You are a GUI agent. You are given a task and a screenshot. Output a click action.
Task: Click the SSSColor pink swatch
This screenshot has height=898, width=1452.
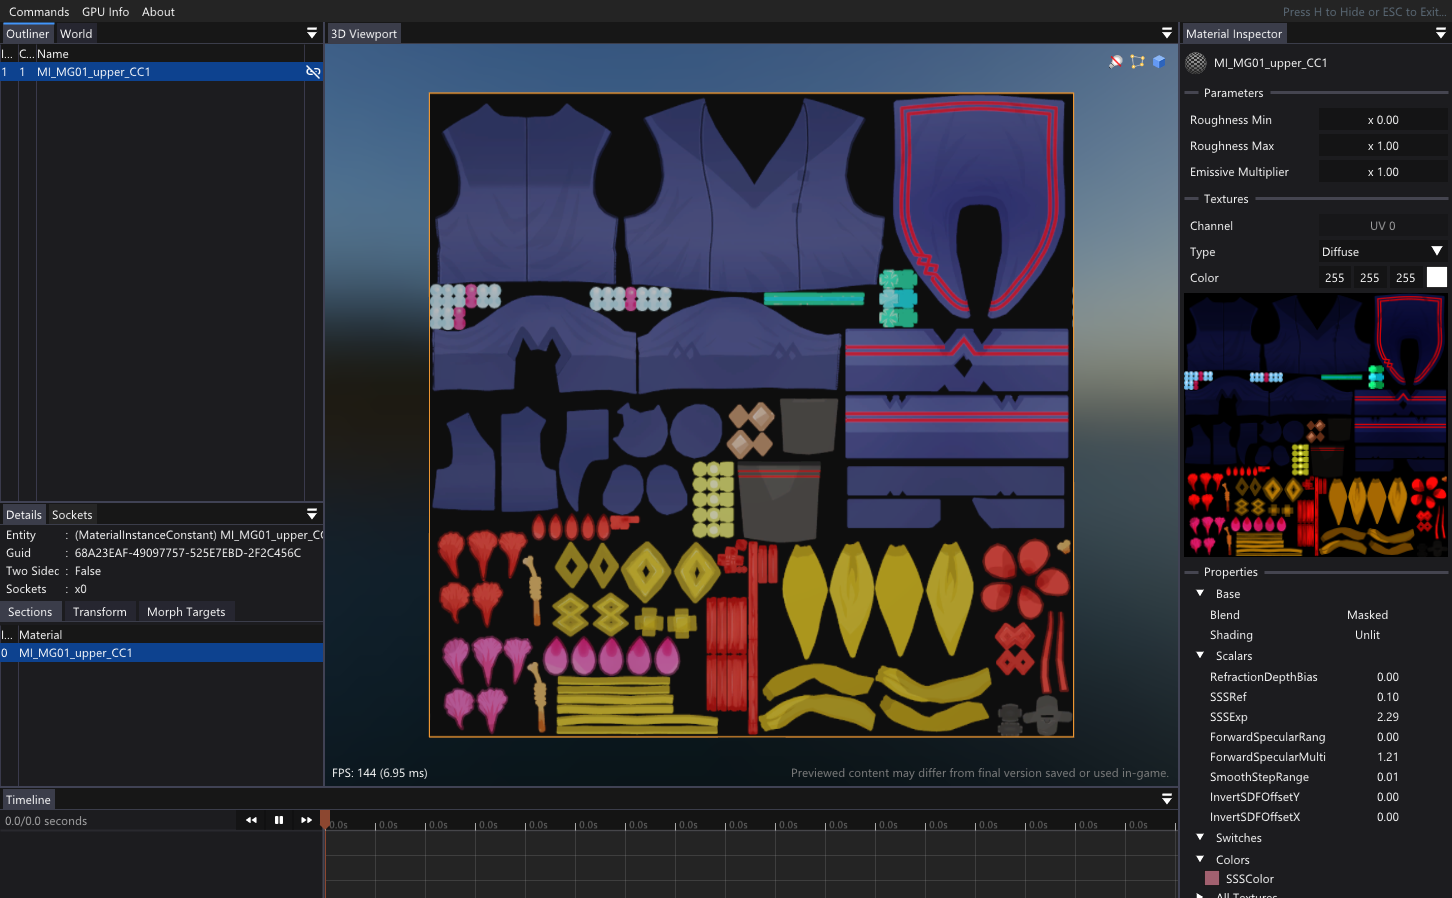pyautogui.click(x=1212, y=879)
